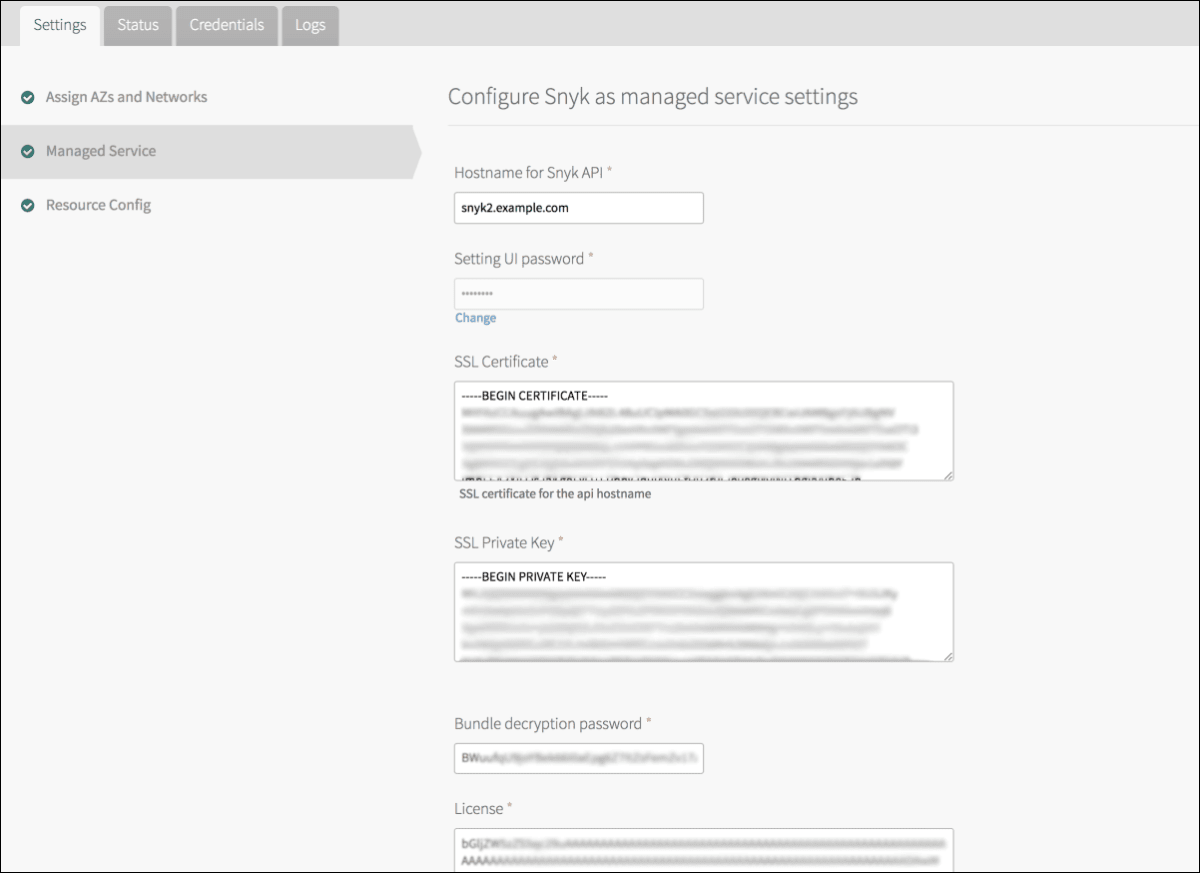Grab SSL Private Key textarea resize handle
This screenshot has width=1200, height=873.
pos(947,655)
